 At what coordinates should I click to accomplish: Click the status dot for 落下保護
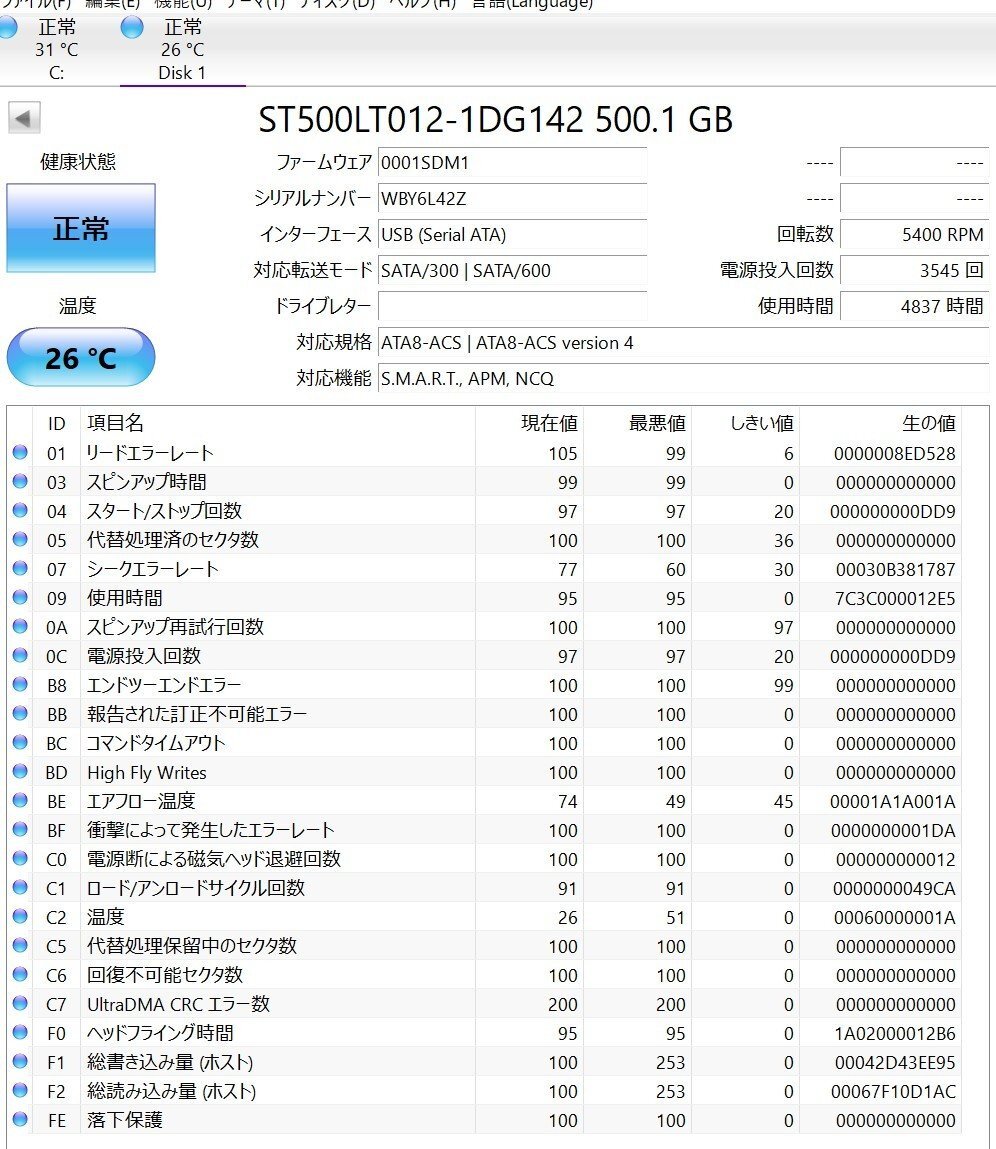(x=22, y=1120)
